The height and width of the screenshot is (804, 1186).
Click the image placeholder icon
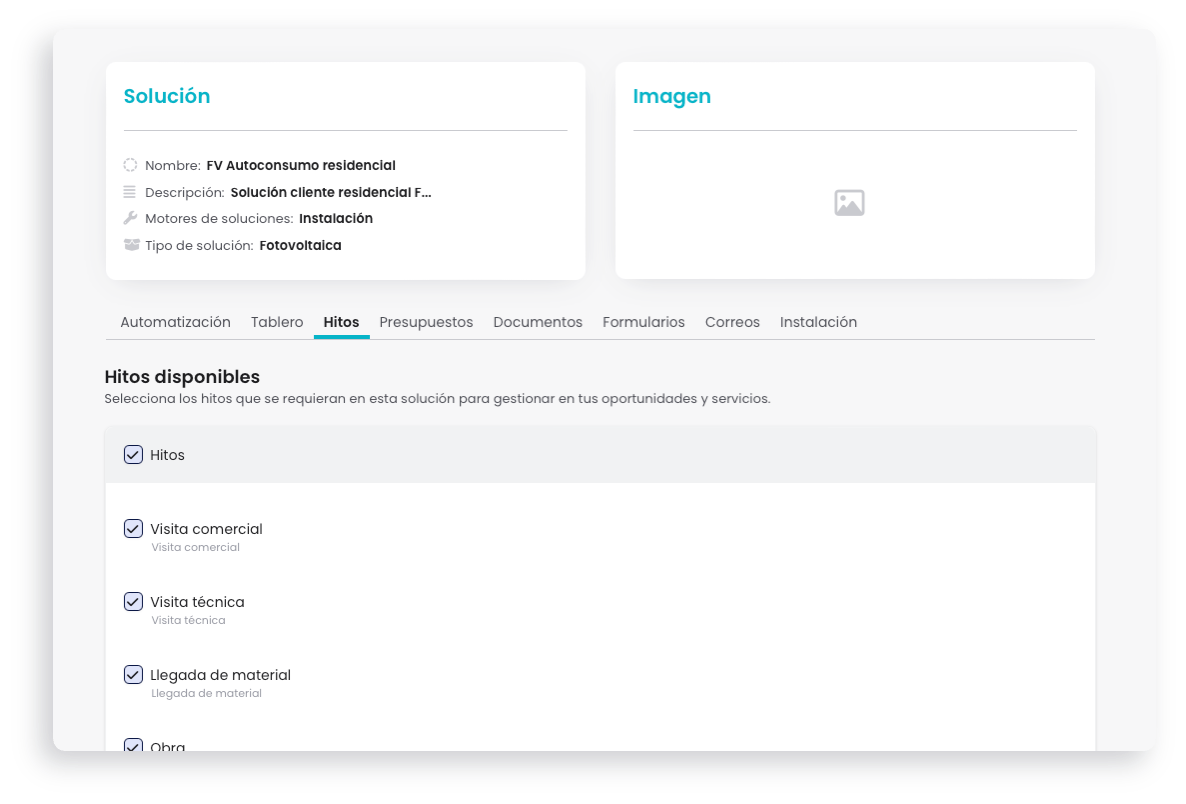[x=849, y=203]
